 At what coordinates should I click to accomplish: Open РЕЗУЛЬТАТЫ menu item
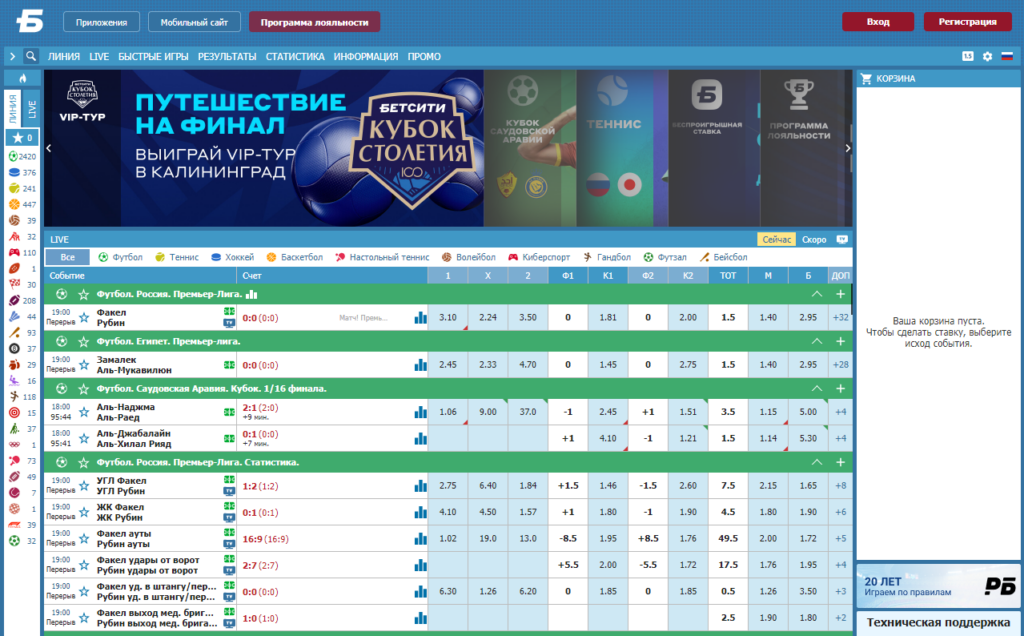[x=227, y=57]
